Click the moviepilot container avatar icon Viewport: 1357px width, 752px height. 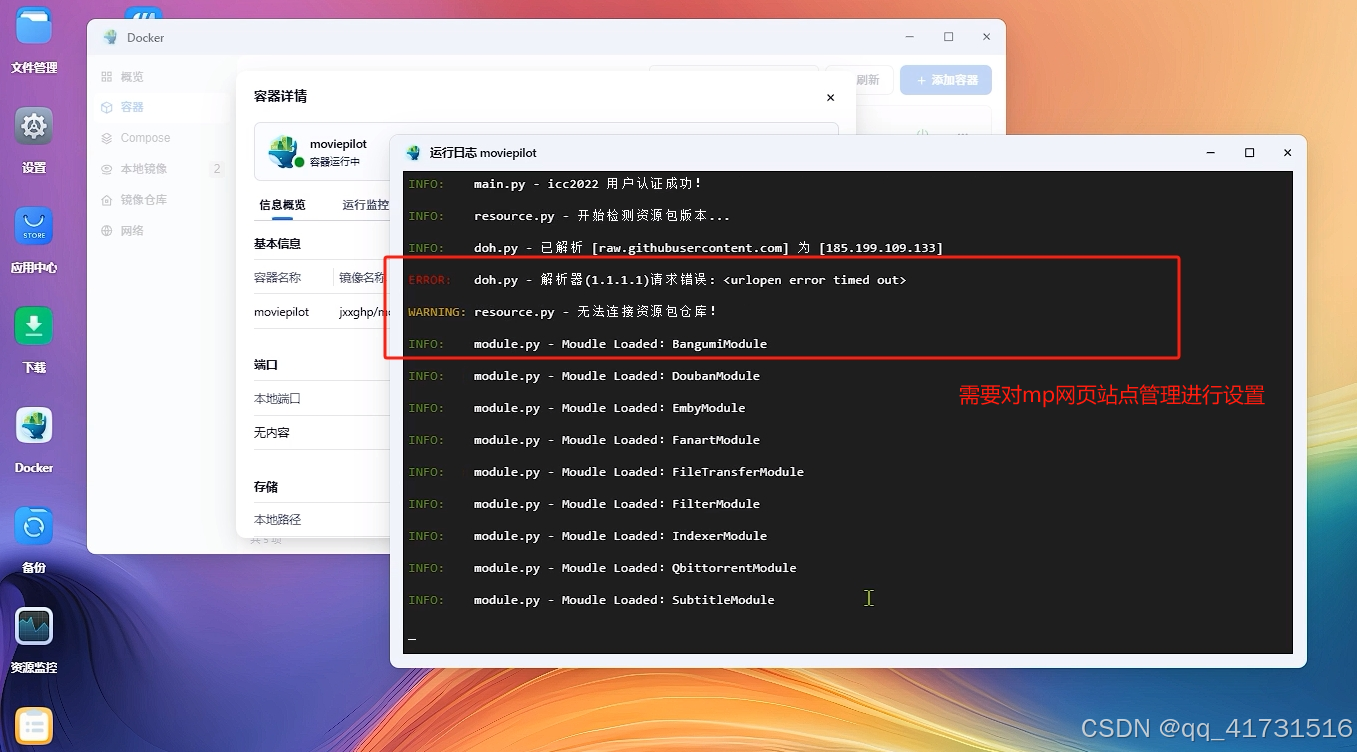pos(285,152)
